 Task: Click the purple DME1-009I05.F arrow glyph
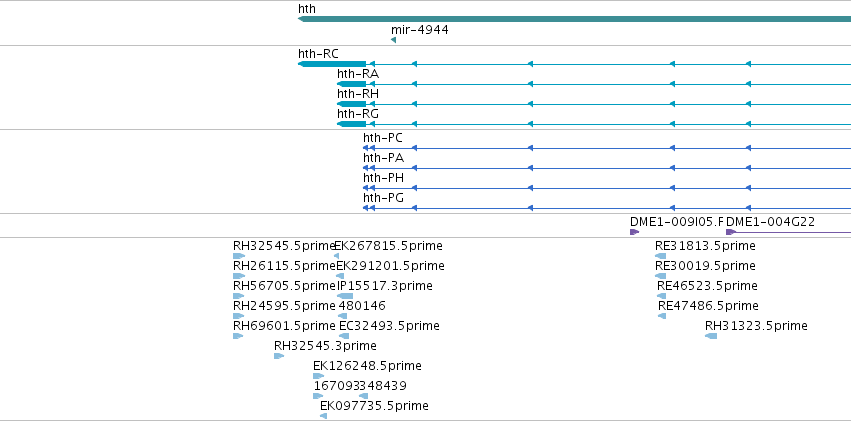click(634, 232)
